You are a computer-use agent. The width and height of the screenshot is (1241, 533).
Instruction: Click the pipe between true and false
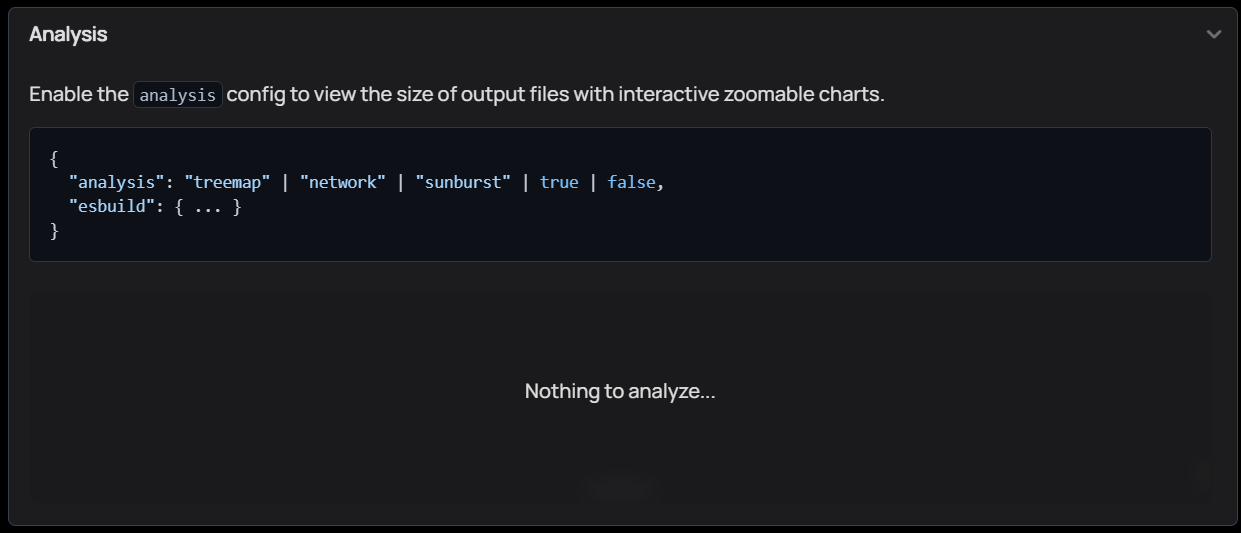[593, 182]
